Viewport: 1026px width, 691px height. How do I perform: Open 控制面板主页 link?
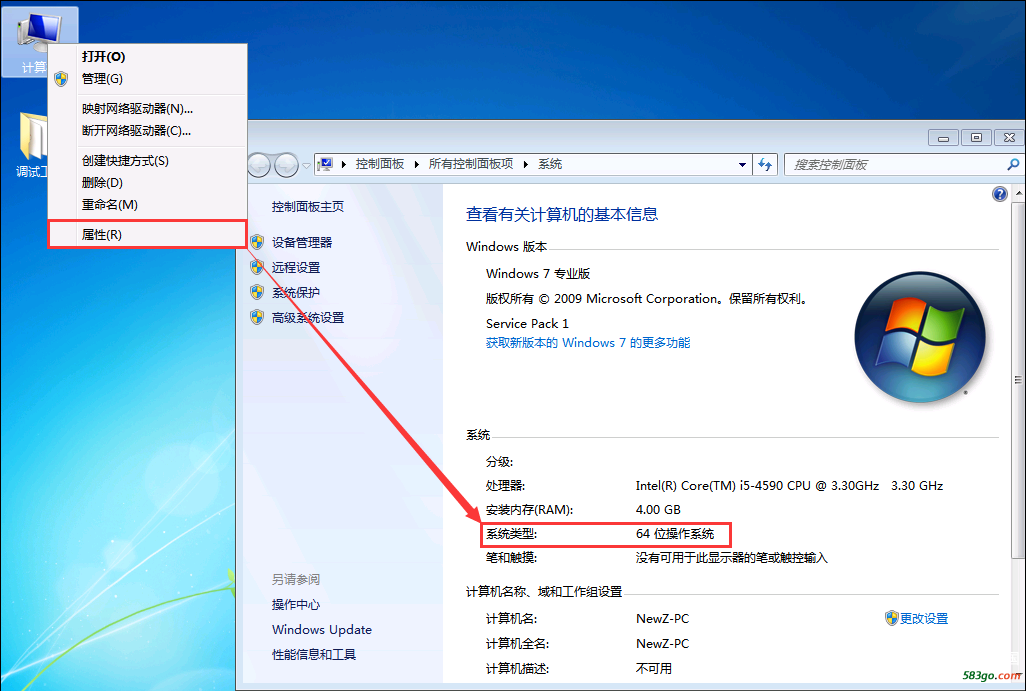(308, 207)
